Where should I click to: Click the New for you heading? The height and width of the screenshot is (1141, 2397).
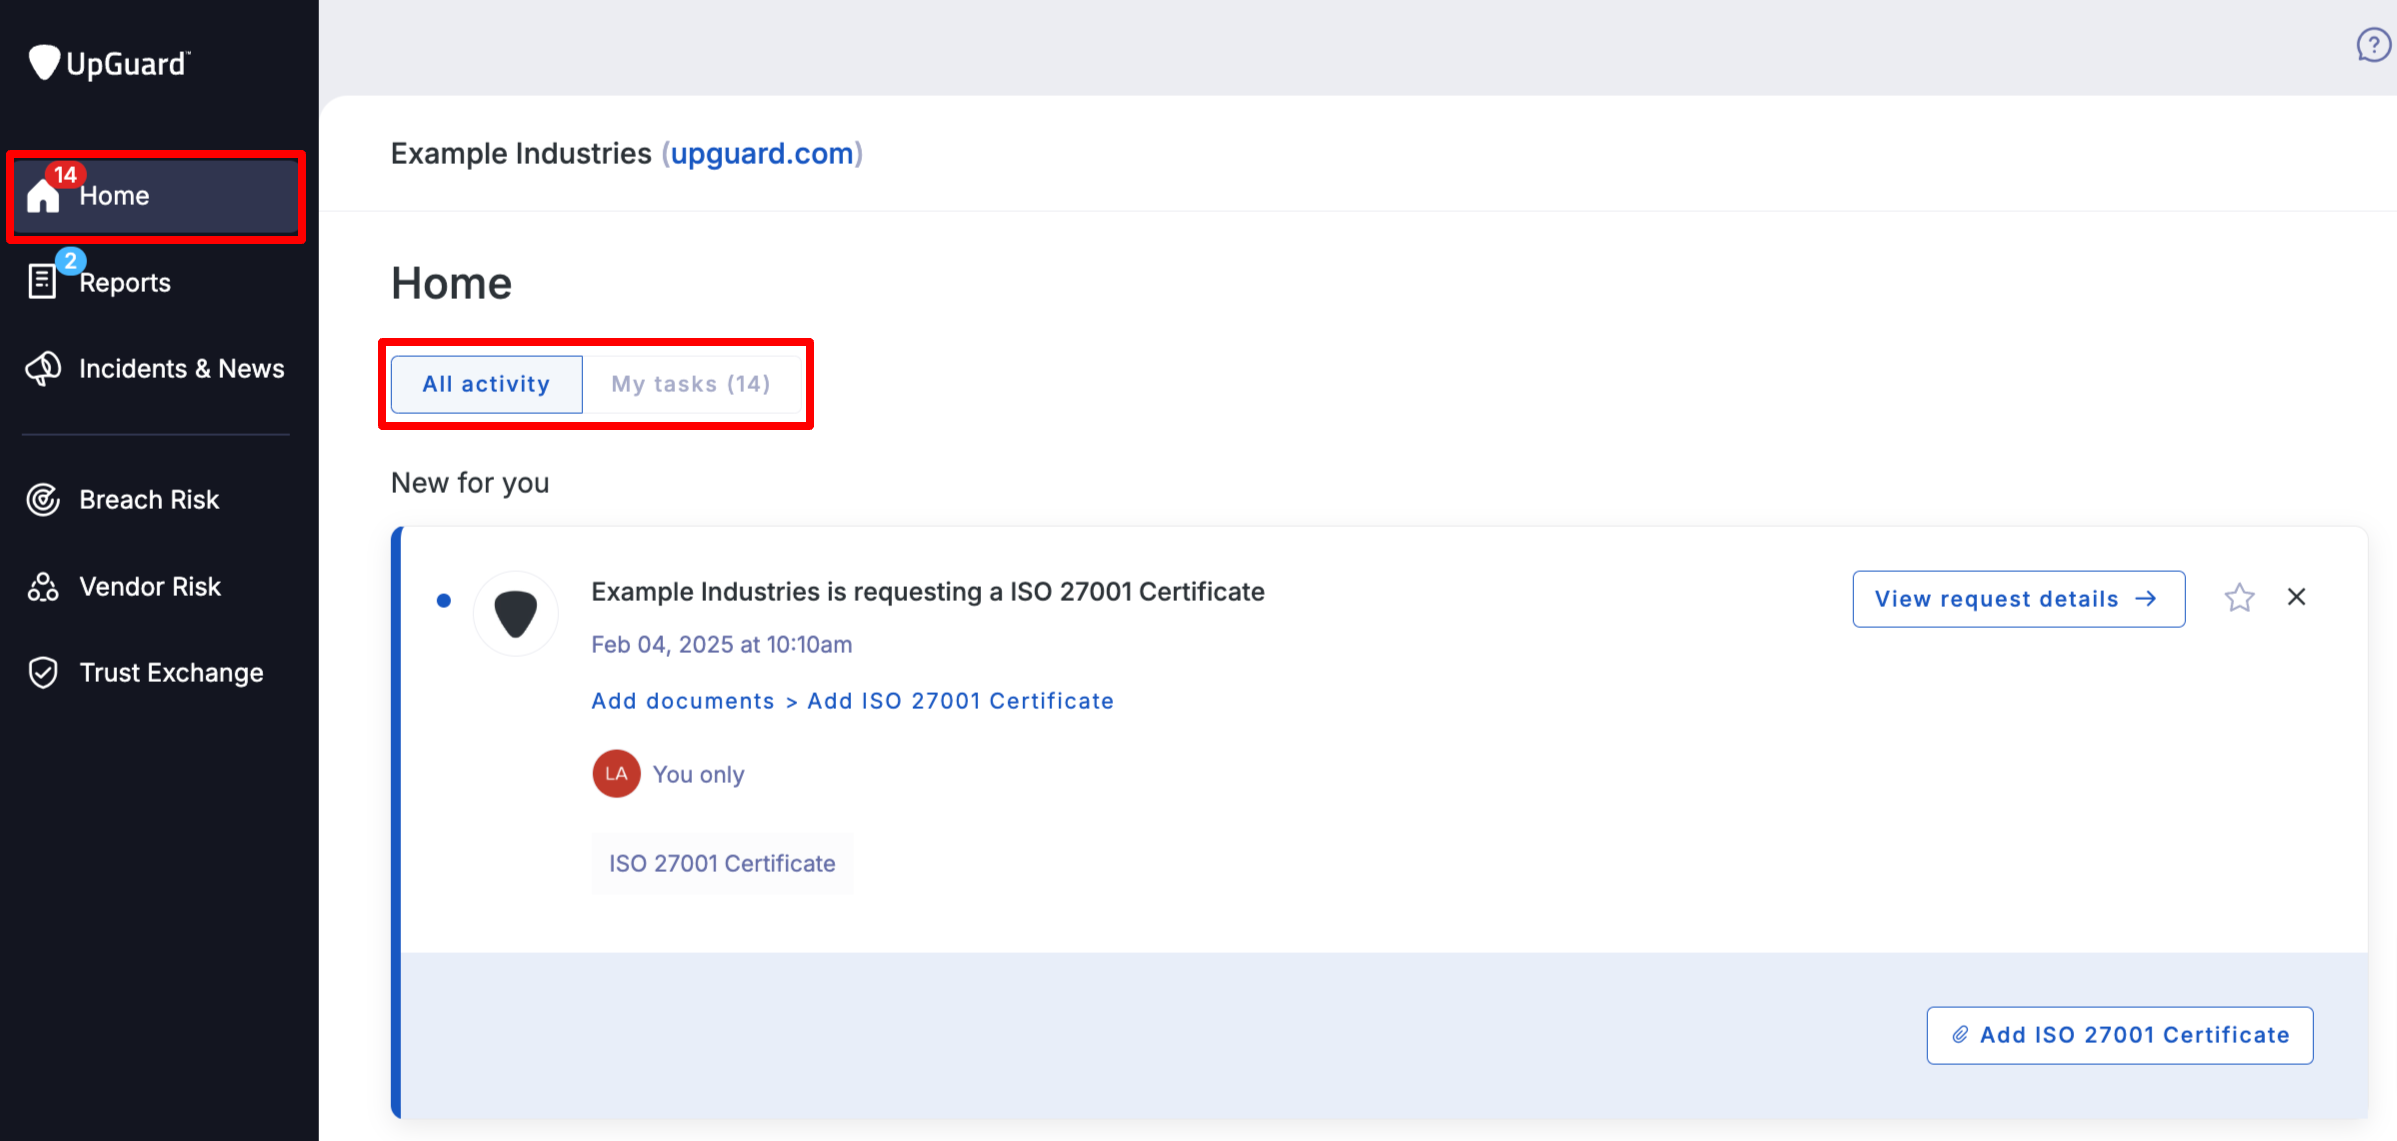pos(470,483)
